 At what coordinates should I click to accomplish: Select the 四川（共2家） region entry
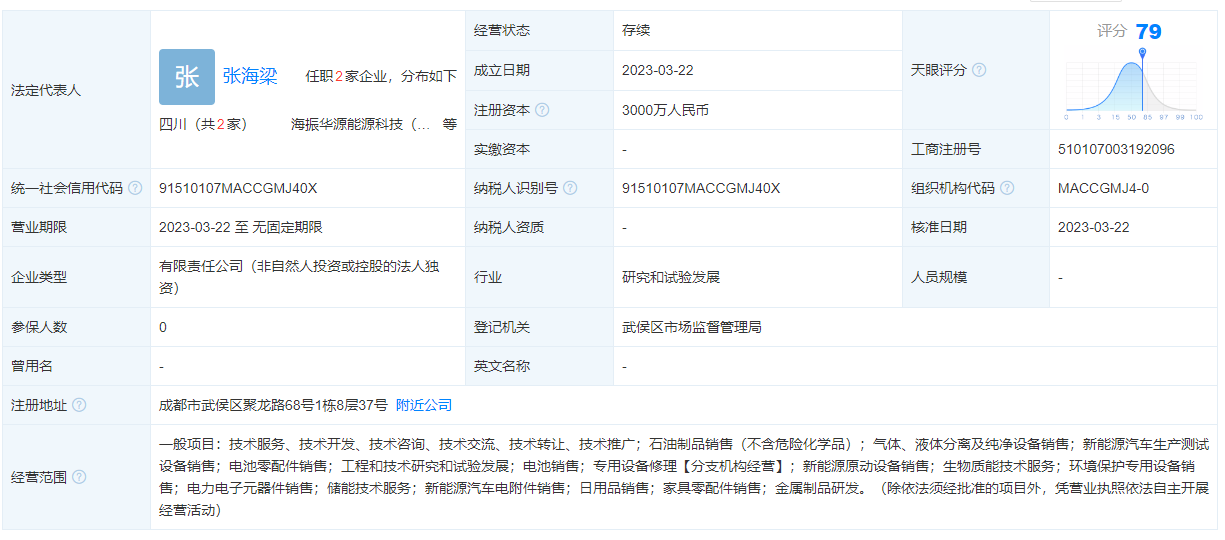[x=203, y=125]
